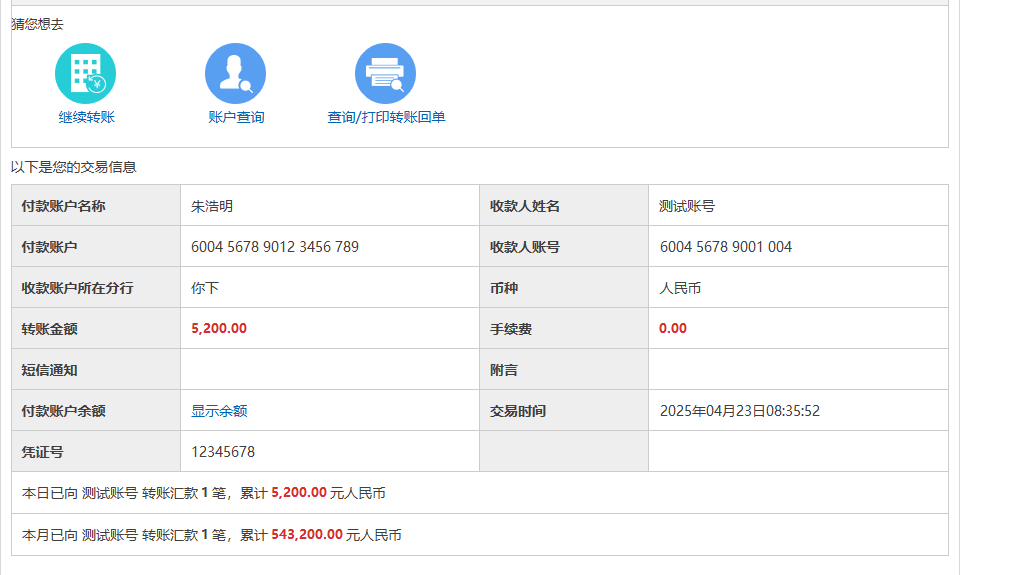
Task: Click the payee name 测试账号 in the table
Action: tap(687, 206)
